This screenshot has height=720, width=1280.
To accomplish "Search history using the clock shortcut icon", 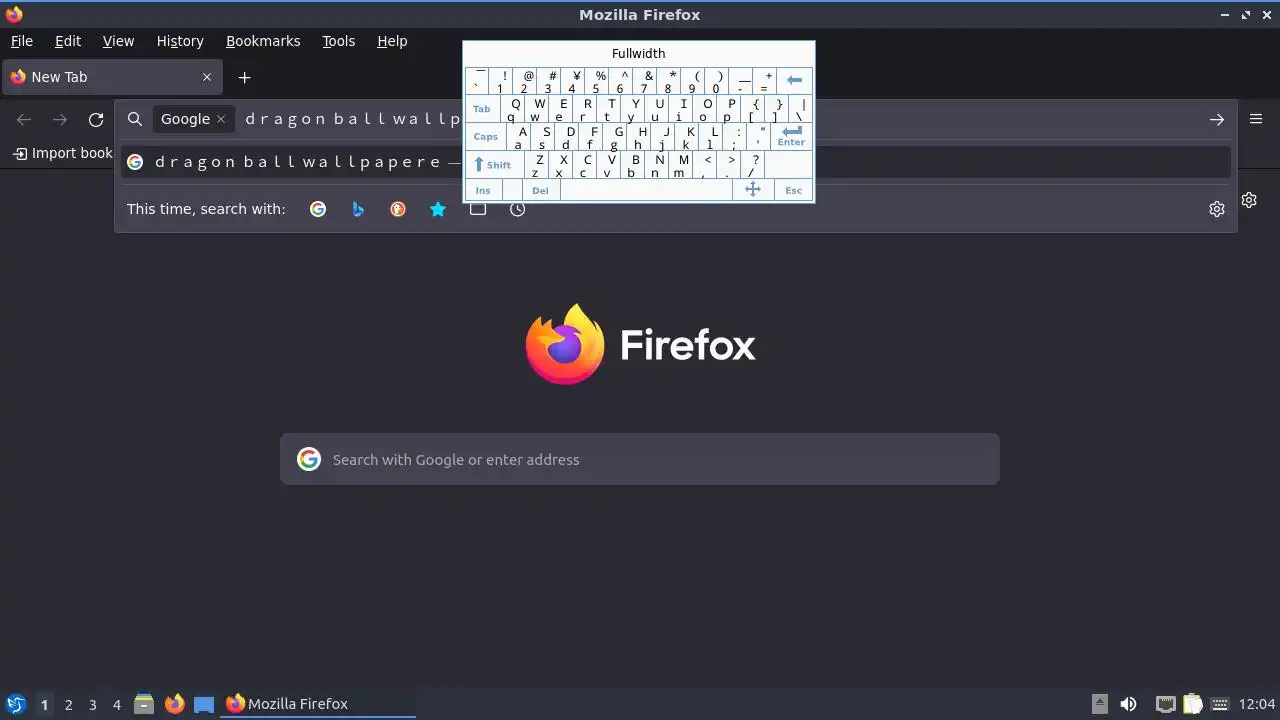I will click(x=518, y=209).
